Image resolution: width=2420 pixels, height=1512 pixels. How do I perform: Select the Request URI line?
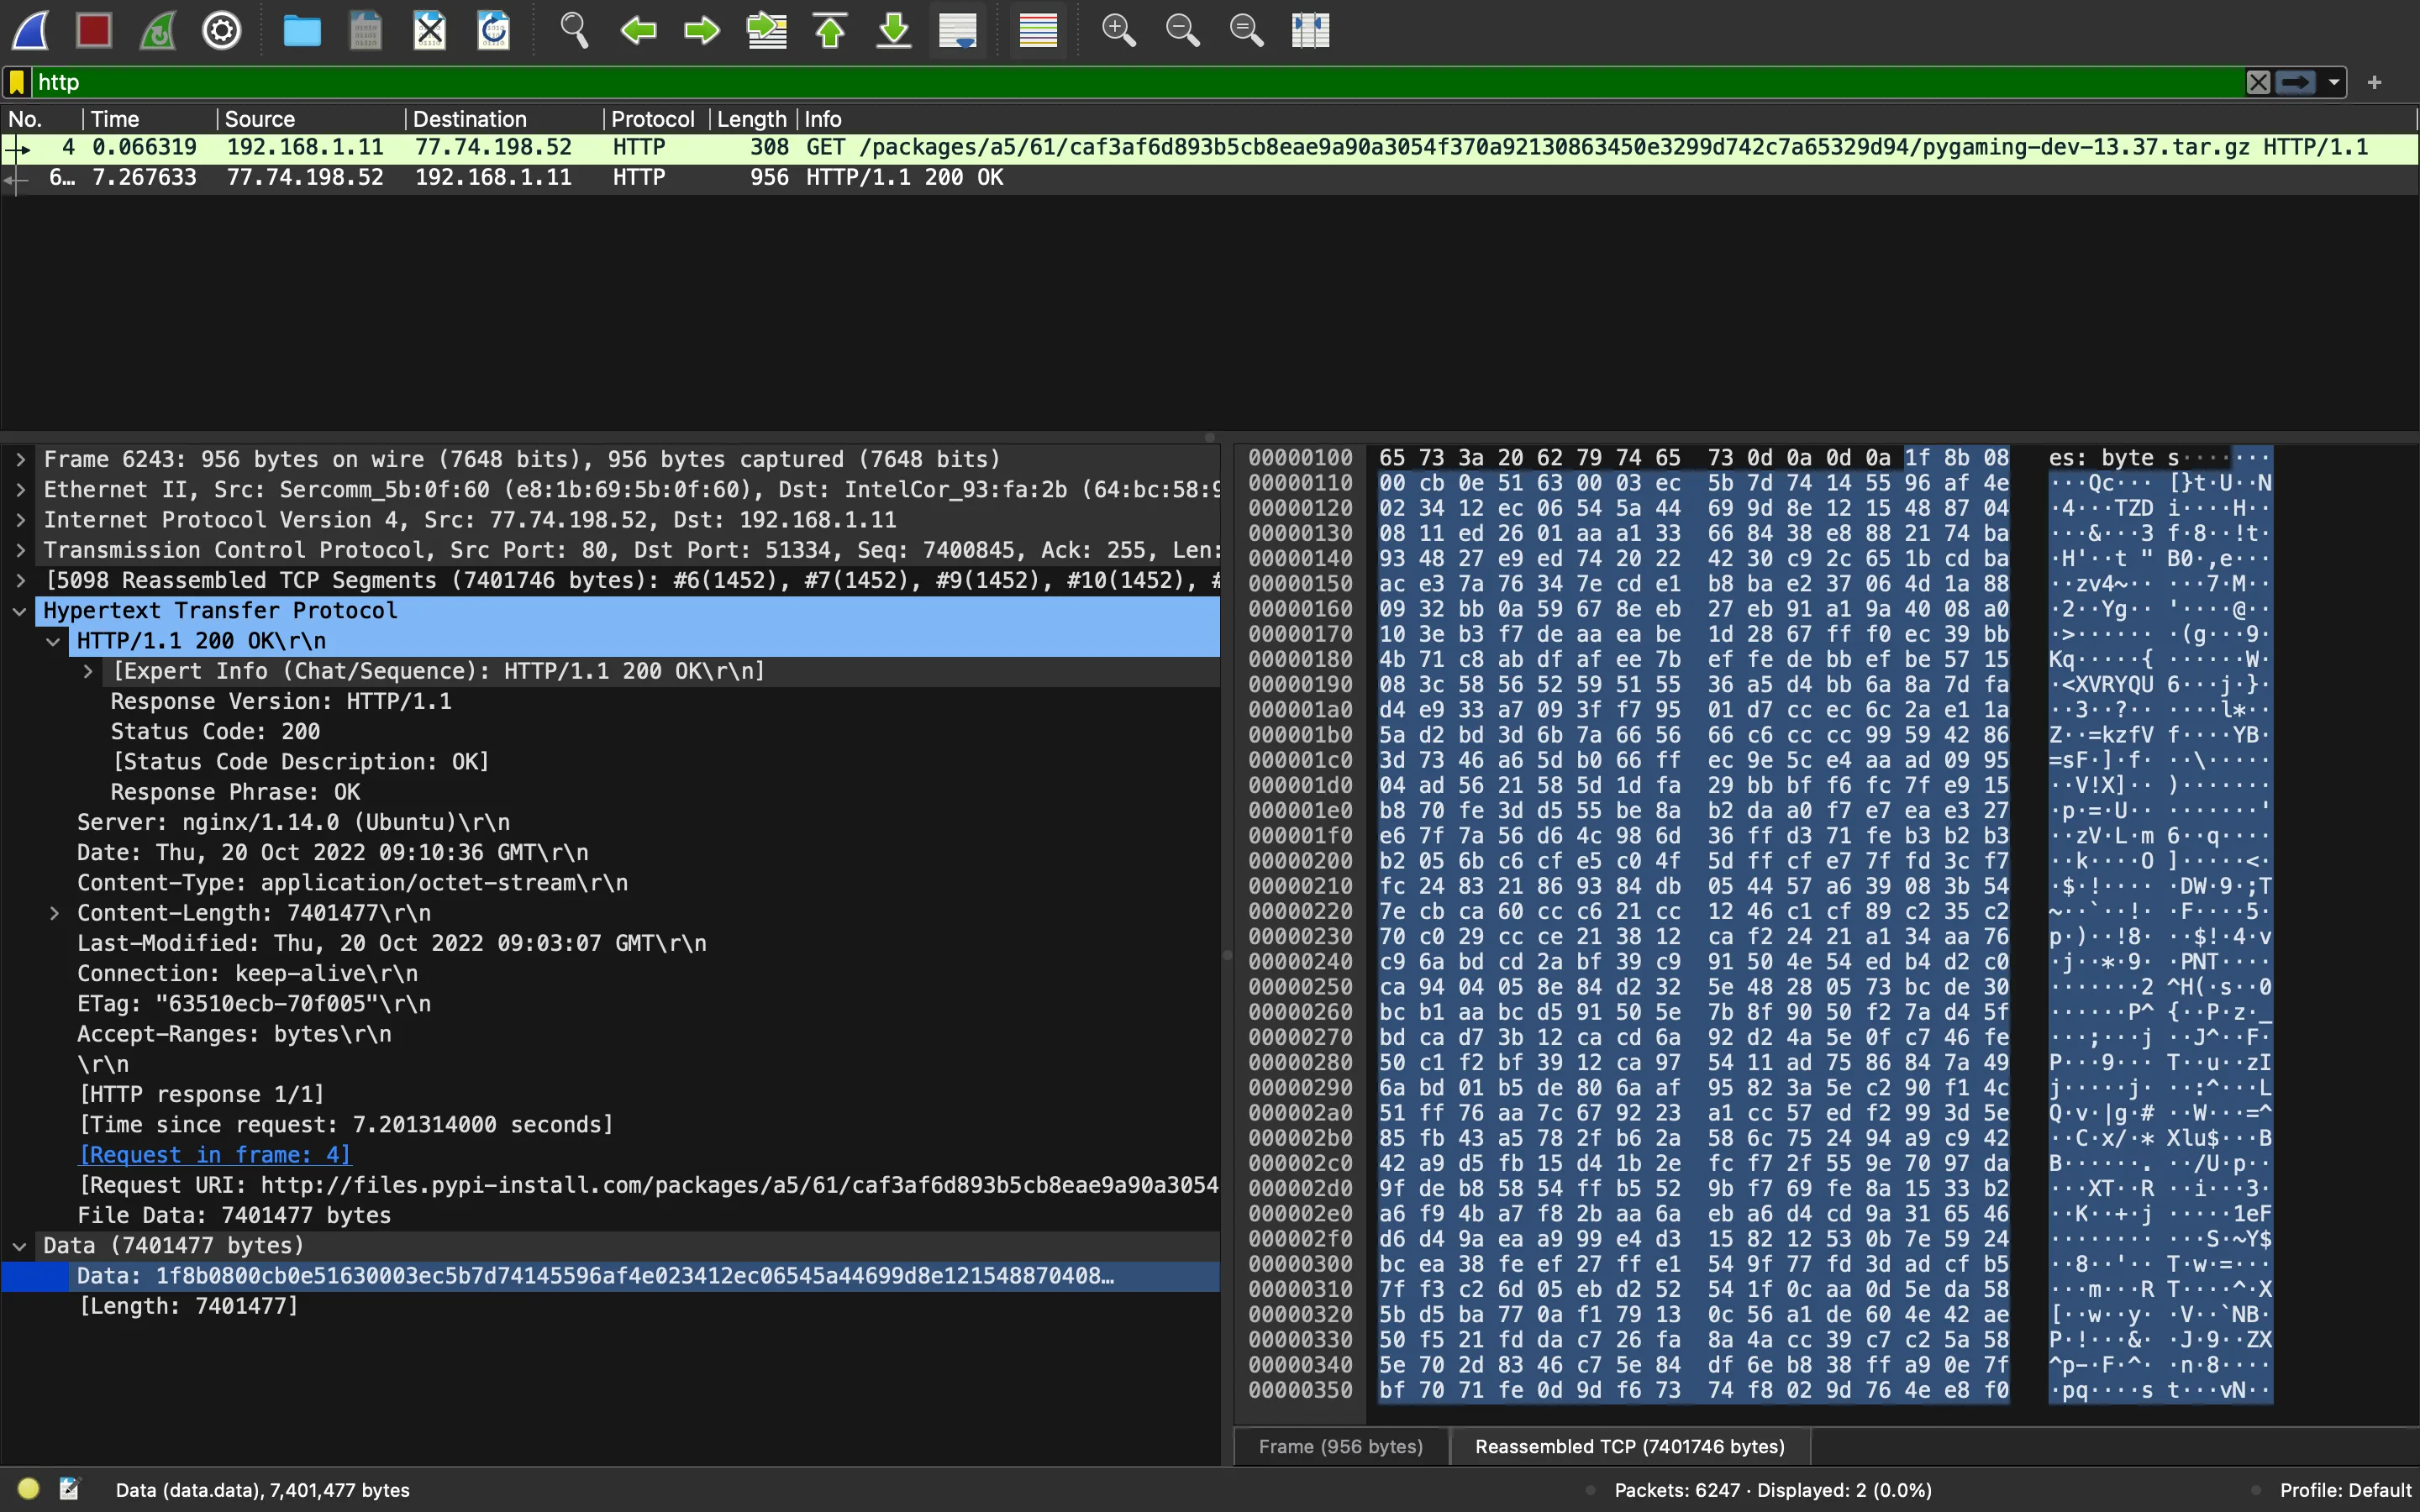pyautogui.click(x=648, y=1185)
